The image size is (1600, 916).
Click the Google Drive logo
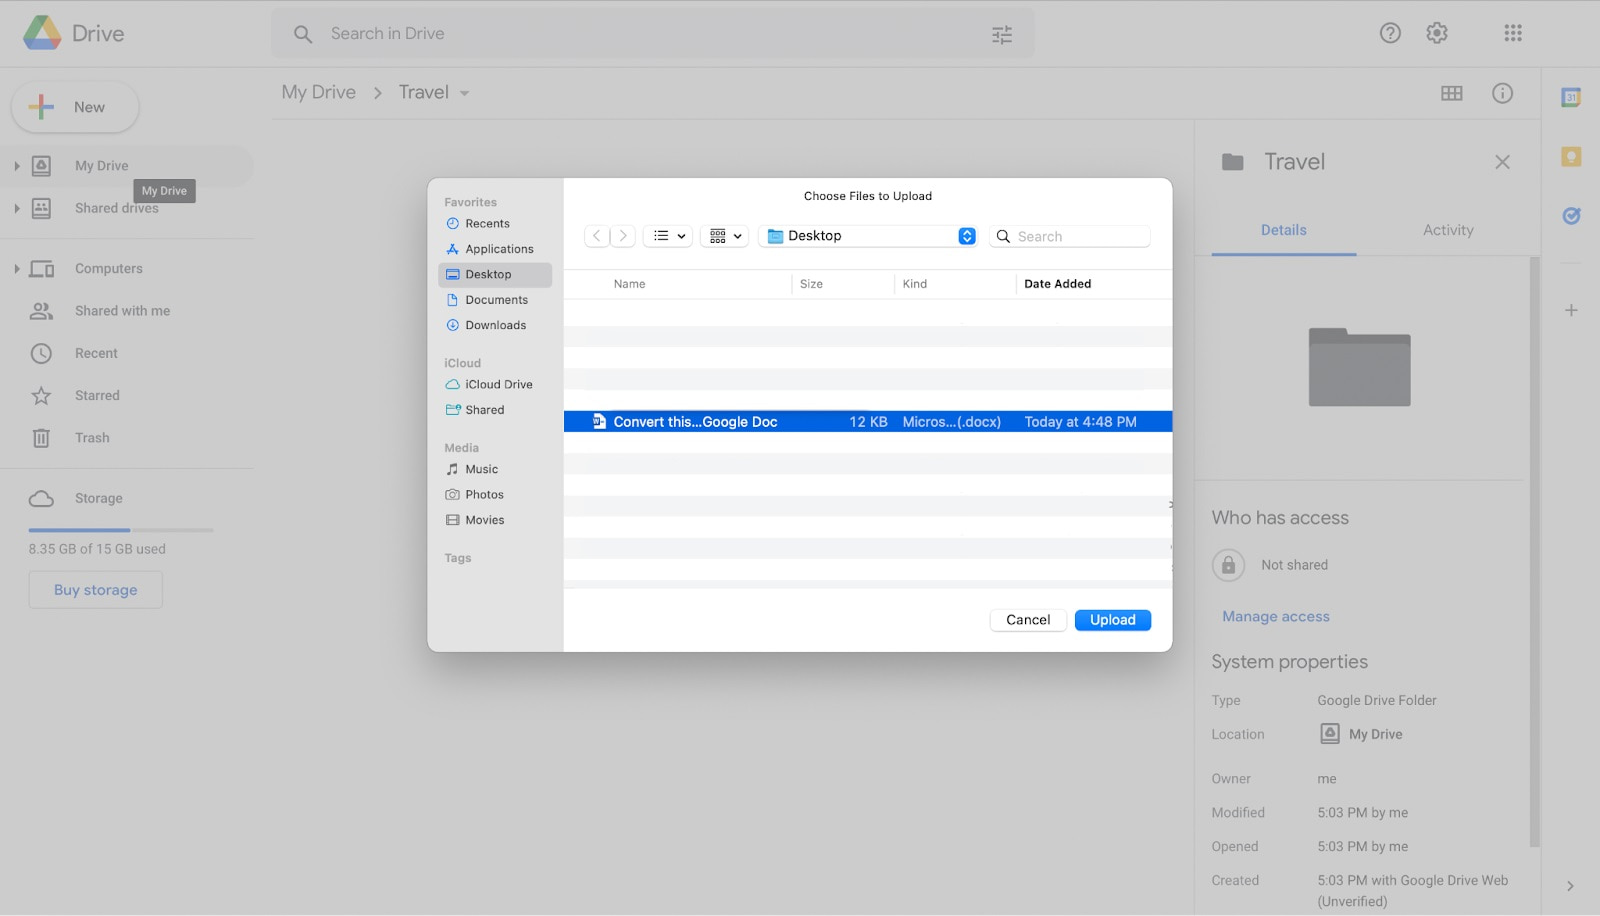pos(42,33)
